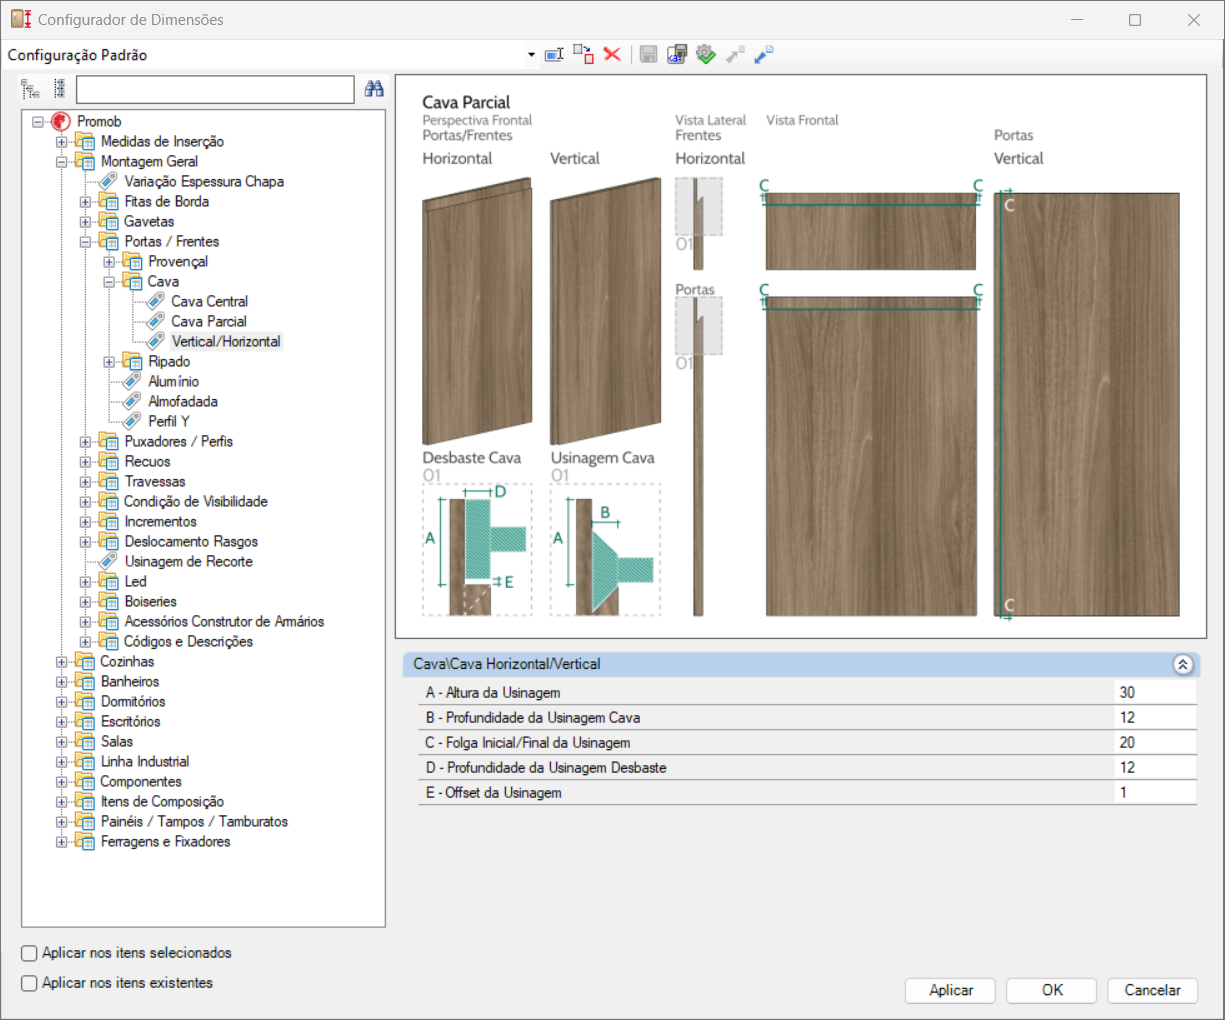Collapse the Cava Horizontal/Vertical panel
Screen dimensions: 1225x1020
point(1182,665)
